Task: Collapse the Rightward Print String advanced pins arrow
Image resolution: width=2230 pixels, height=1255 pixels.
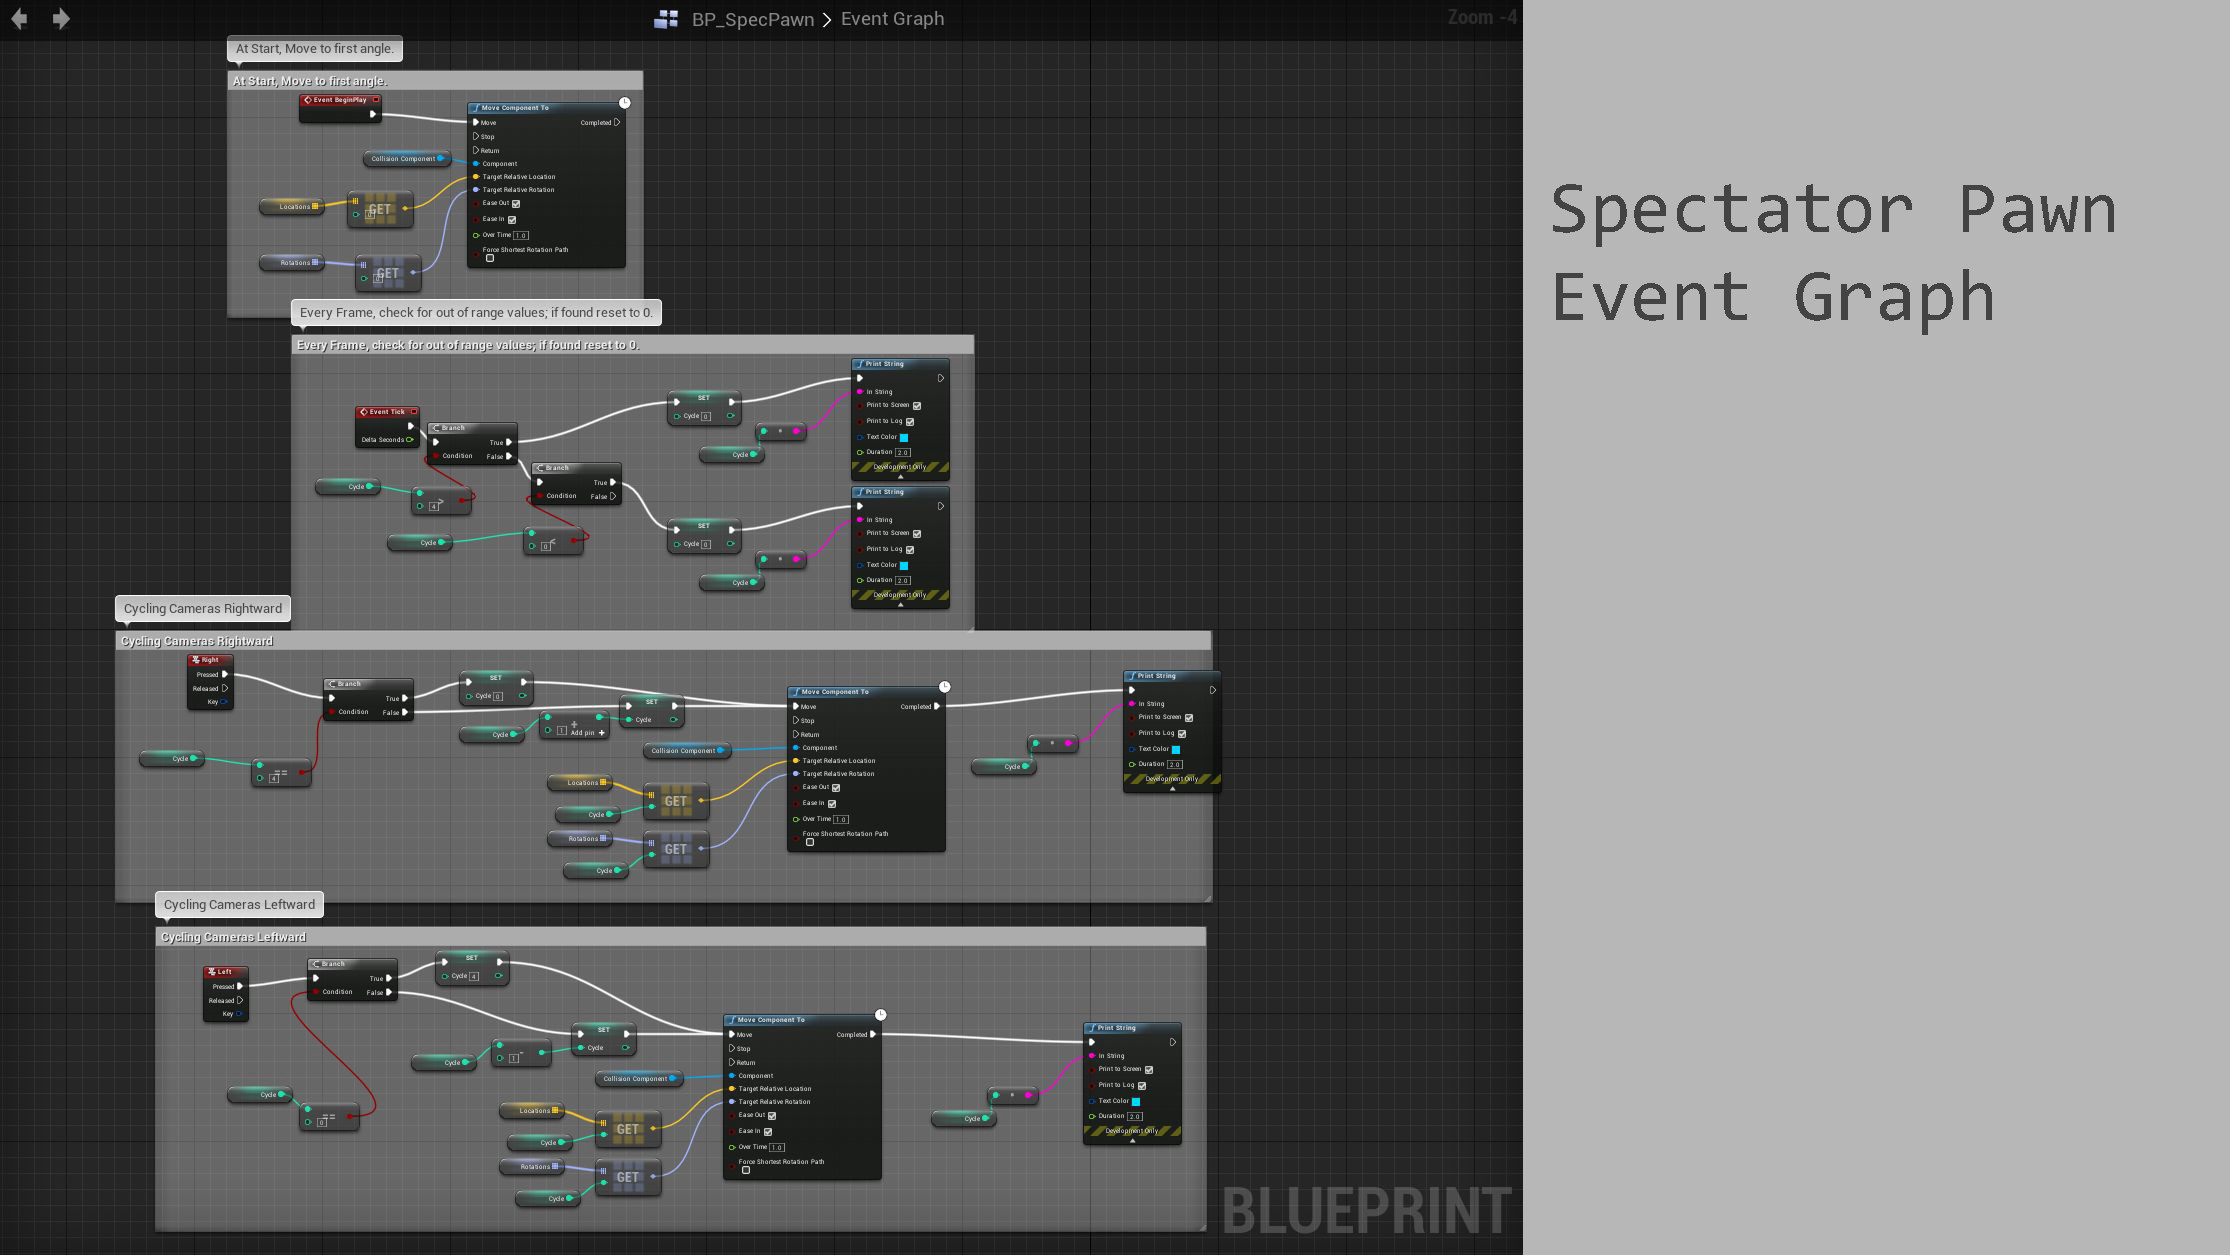Action: pyautogui.click(x=1172, y=789)
